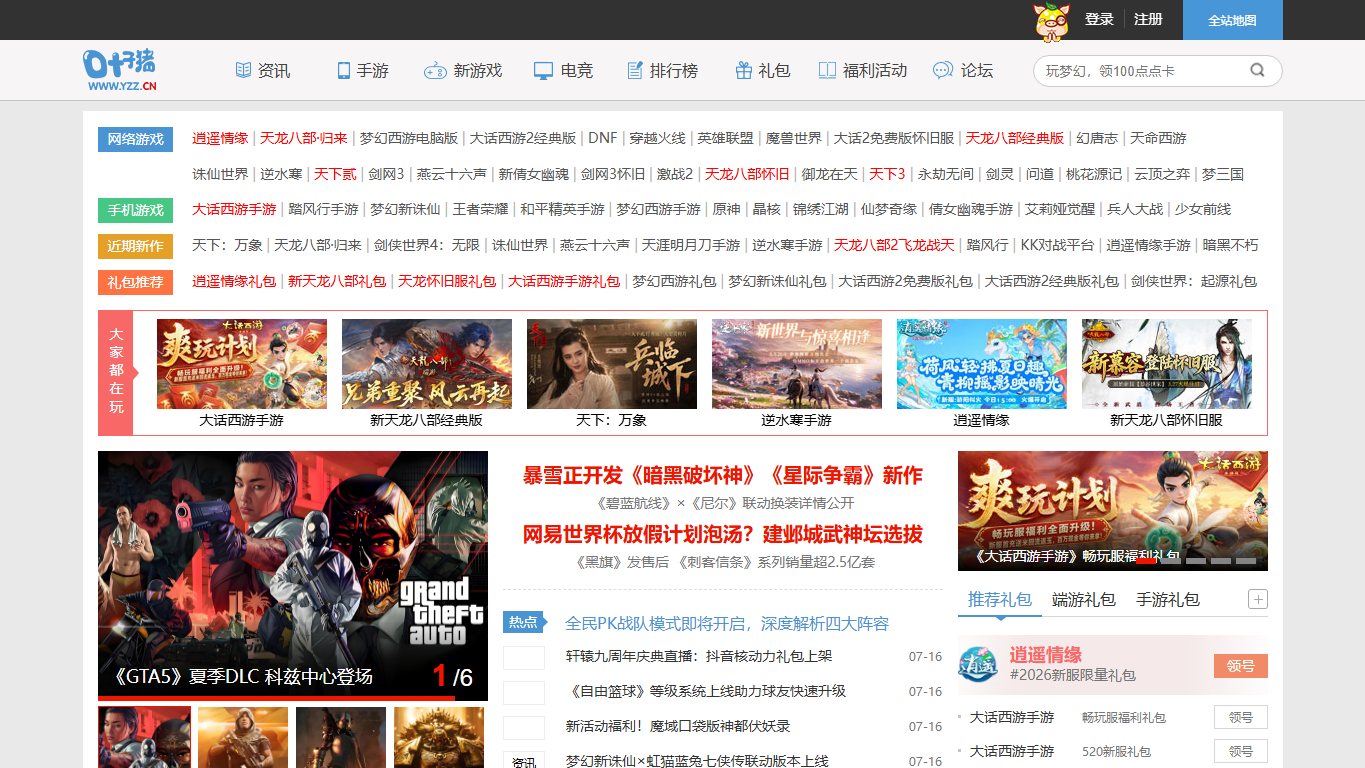Open 新活动福利！魔域口袋版 news item

click(x=678, y=727)
